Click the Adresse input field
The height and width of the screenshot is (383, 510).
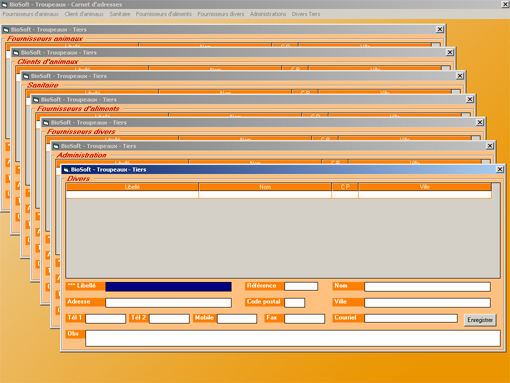pyautogui.click(x=168, y=303)
